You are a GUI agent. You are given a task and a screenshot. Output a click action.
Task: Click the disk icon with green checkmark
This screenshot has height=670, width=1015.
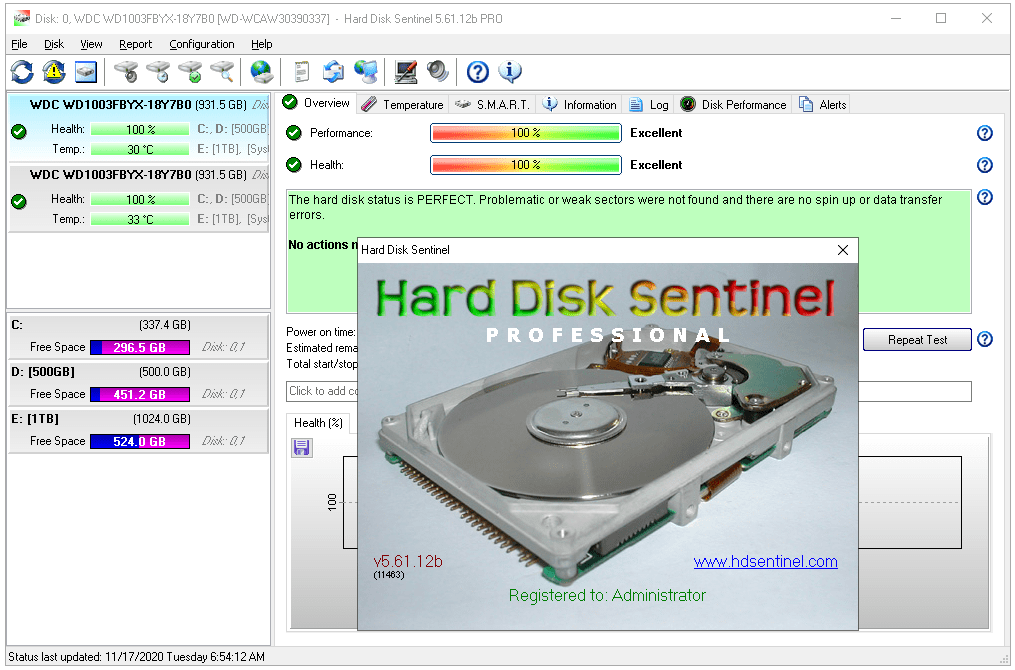pyautogui.click(x=190, y=72)
